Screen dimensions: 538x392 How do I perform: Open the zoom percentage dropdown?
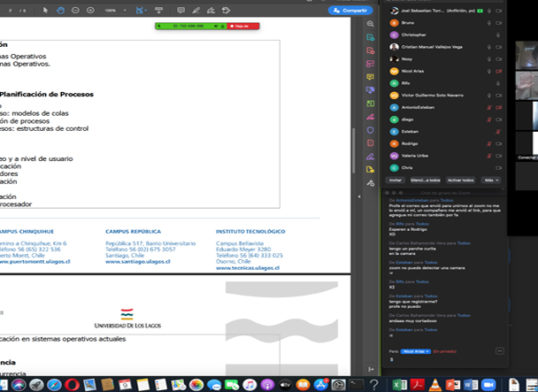click(x=115, y=10)
